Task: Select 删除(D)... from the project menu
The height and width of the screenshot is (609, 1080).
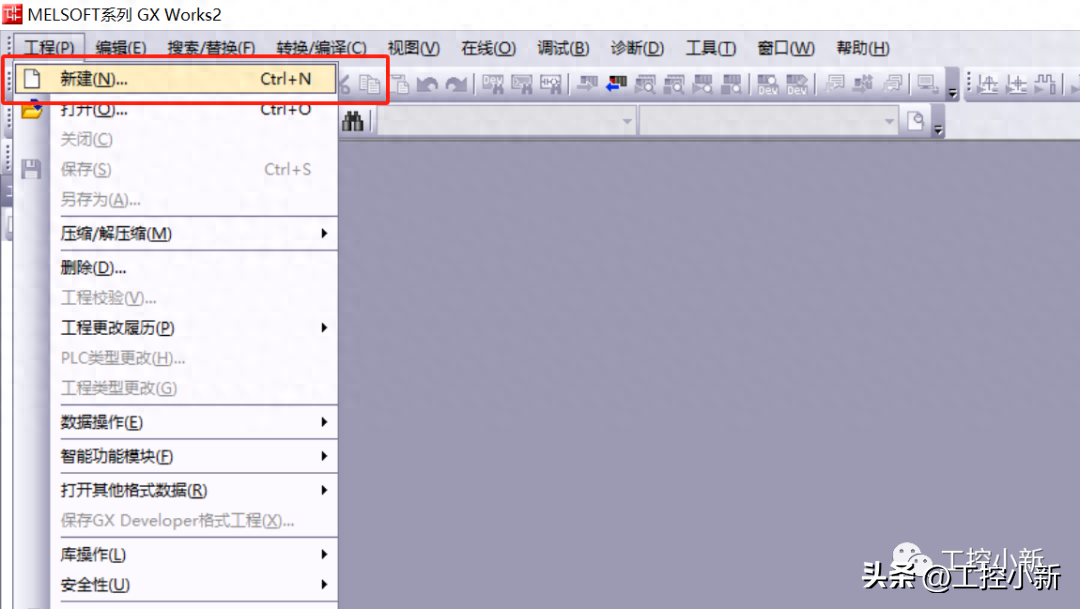Action: pyautogui.click(x=93, y=268)
